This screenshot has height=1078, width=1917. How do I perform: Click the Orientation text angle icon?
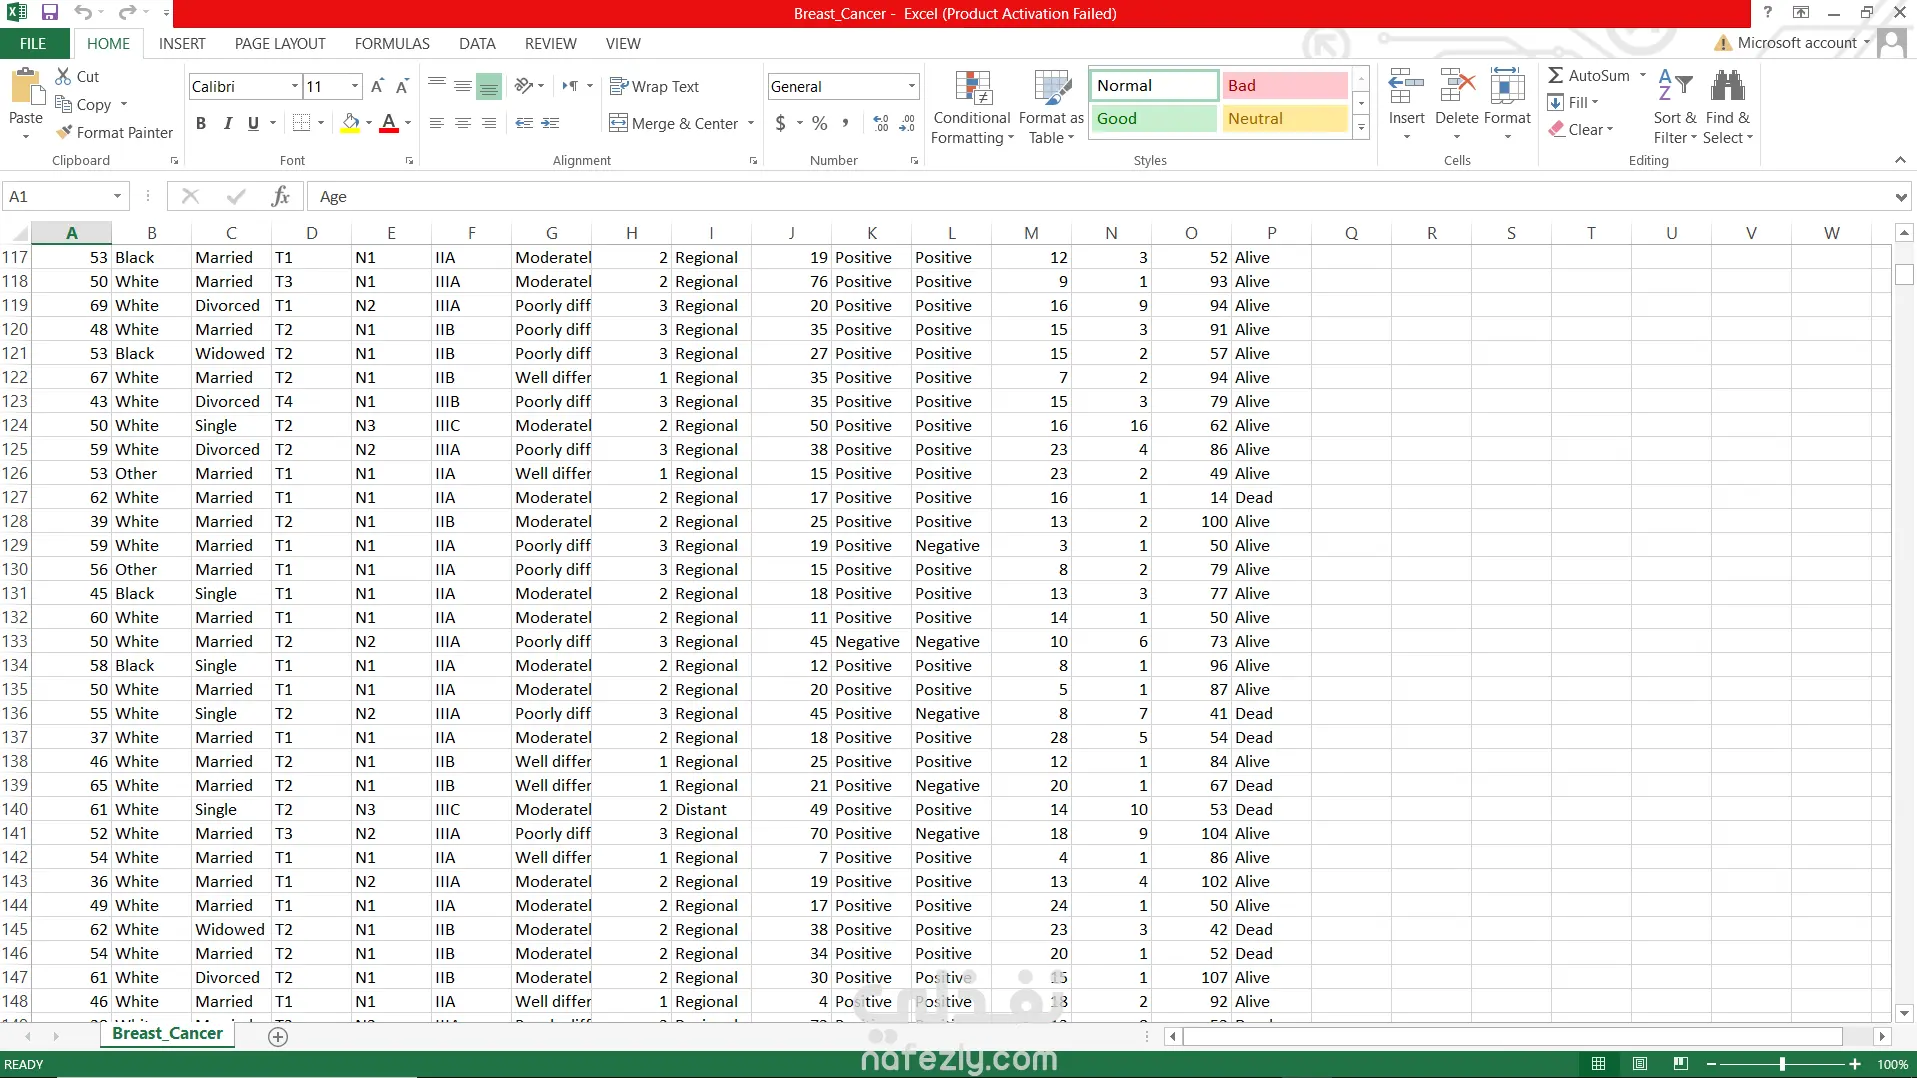point(524,86)
